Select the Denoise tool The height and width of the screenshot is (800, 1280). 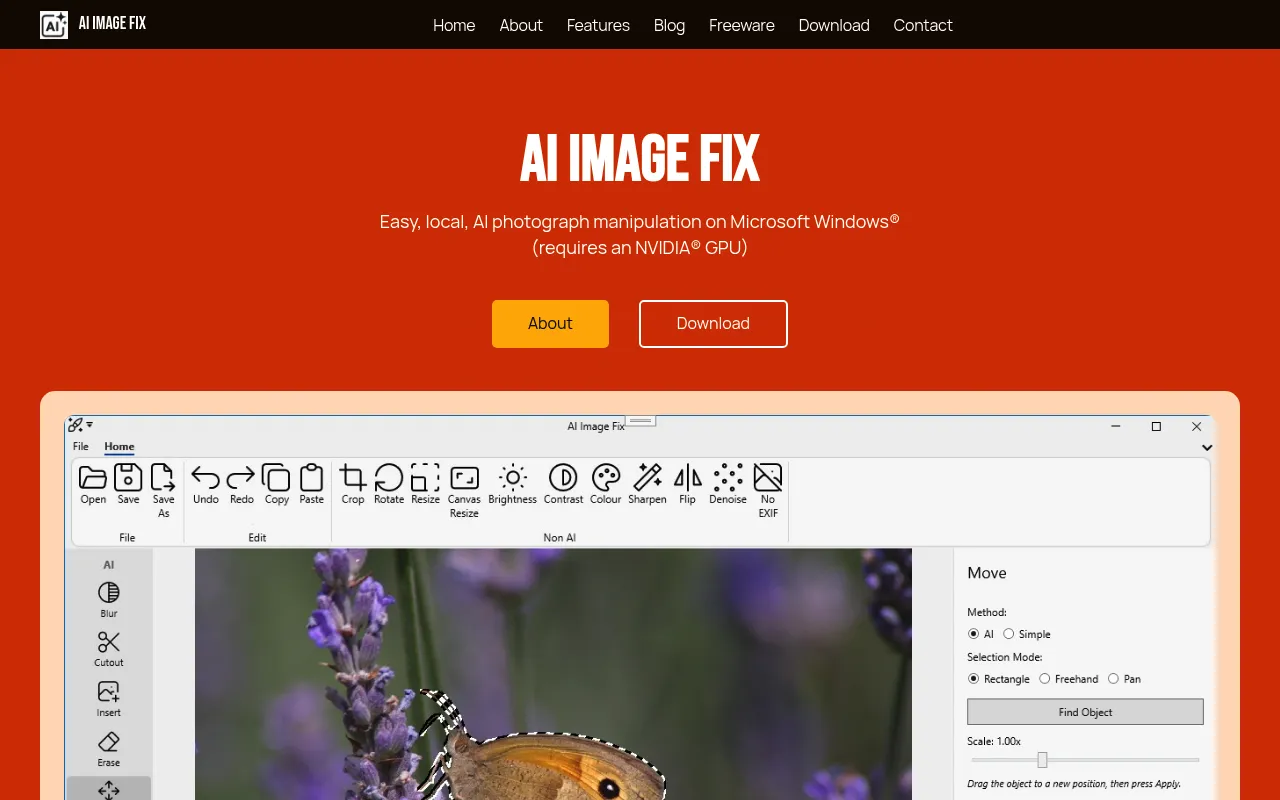[x=728, y=484]
